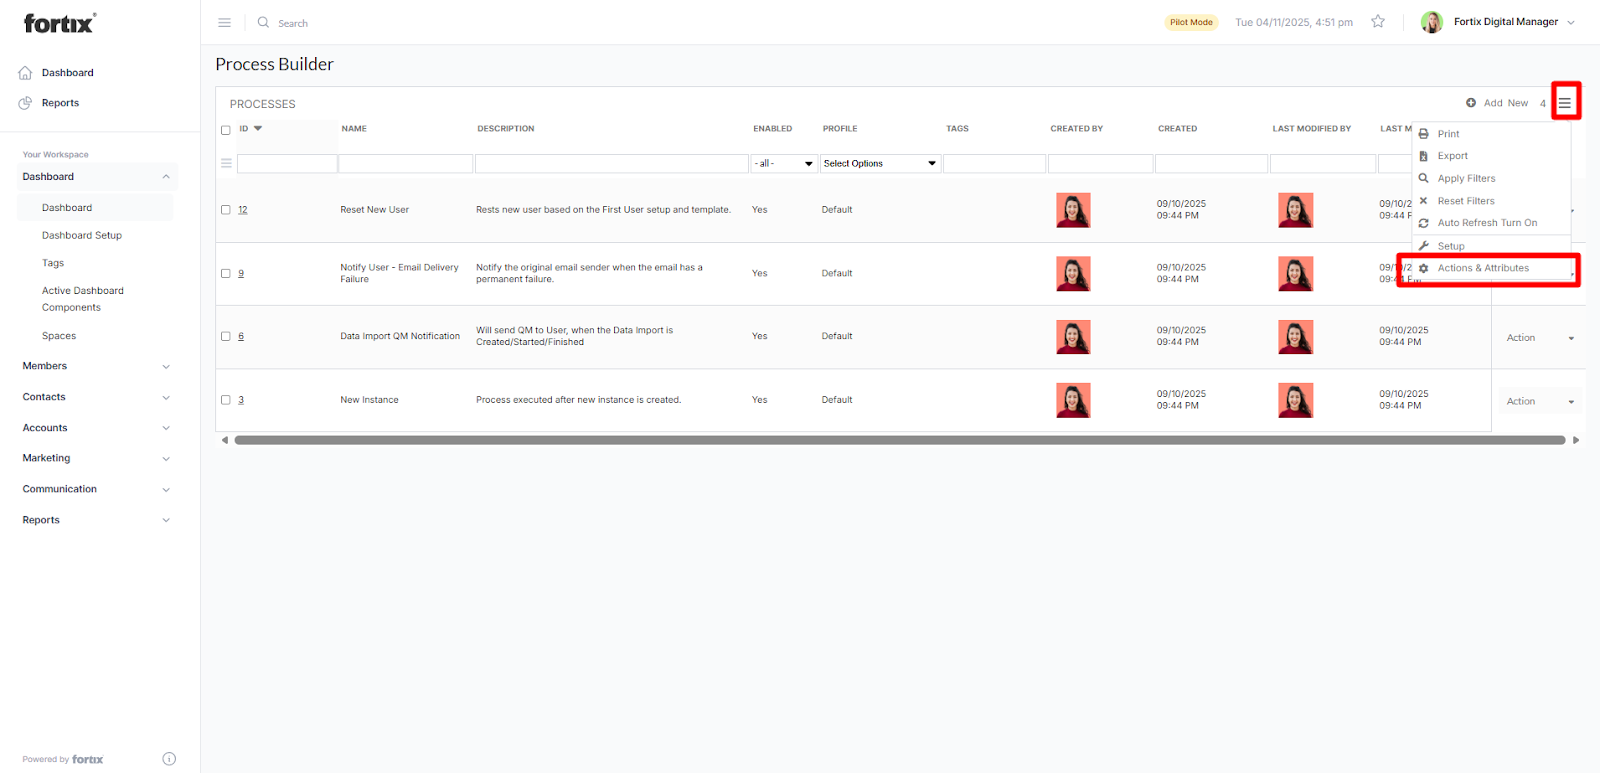Choose Actions & Attributes from the menu
1600x773 pixels.
(x=1483, y=268)
